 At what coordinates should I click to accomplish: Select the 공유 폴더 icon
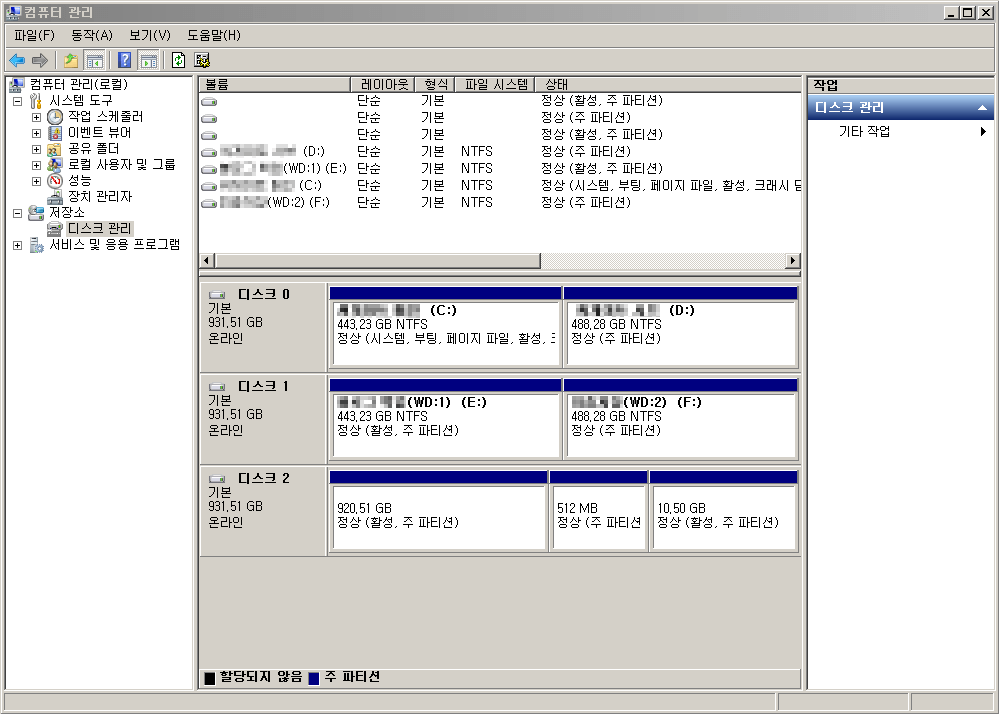coord(55,149)
